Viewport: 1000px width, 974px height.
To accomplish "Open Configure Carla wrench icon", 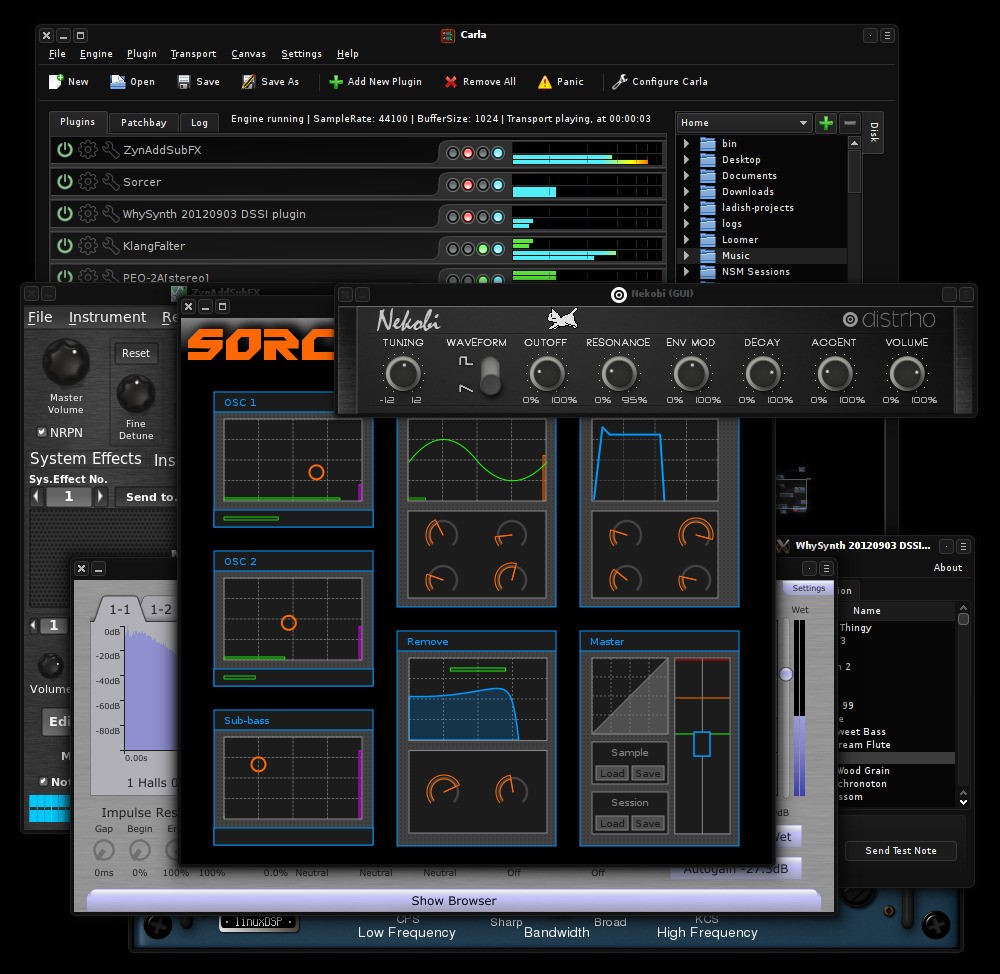I will (x=619, y=82).
